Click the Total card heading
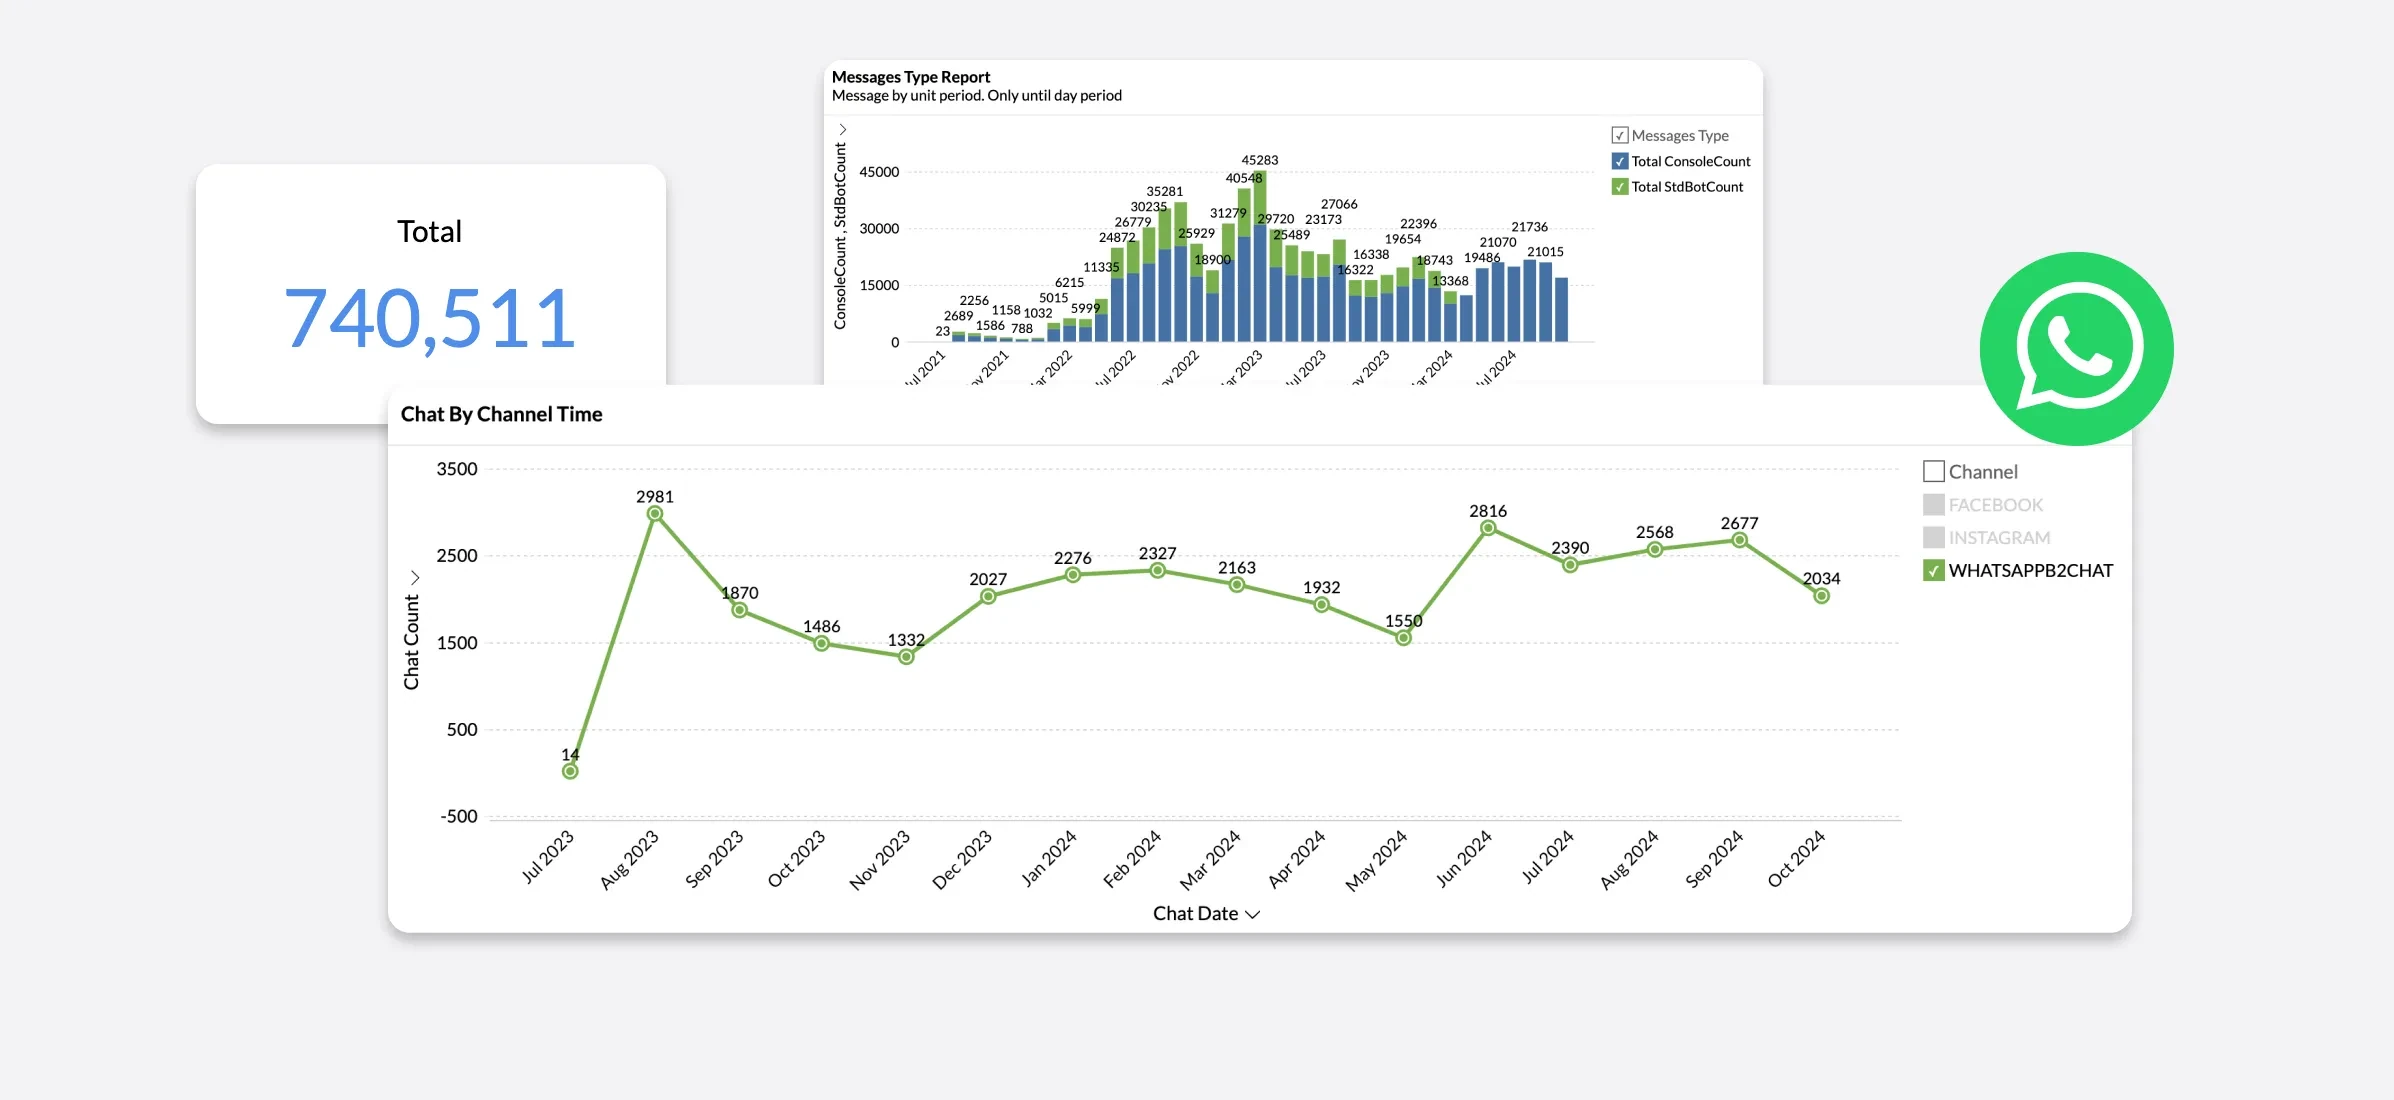 (x=430, y=231)
